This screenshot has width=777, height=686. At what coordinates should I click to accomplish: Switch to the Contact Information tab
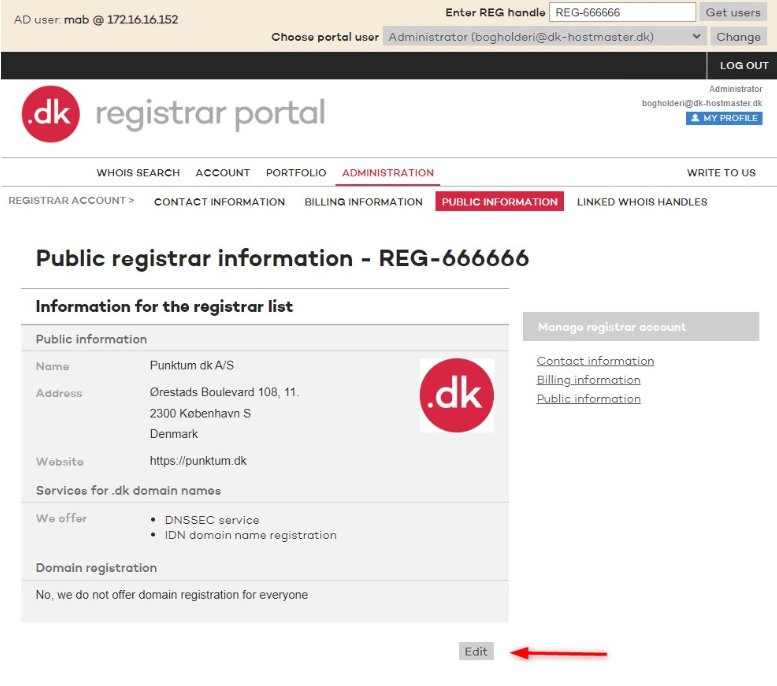click(x=219, y=202)
